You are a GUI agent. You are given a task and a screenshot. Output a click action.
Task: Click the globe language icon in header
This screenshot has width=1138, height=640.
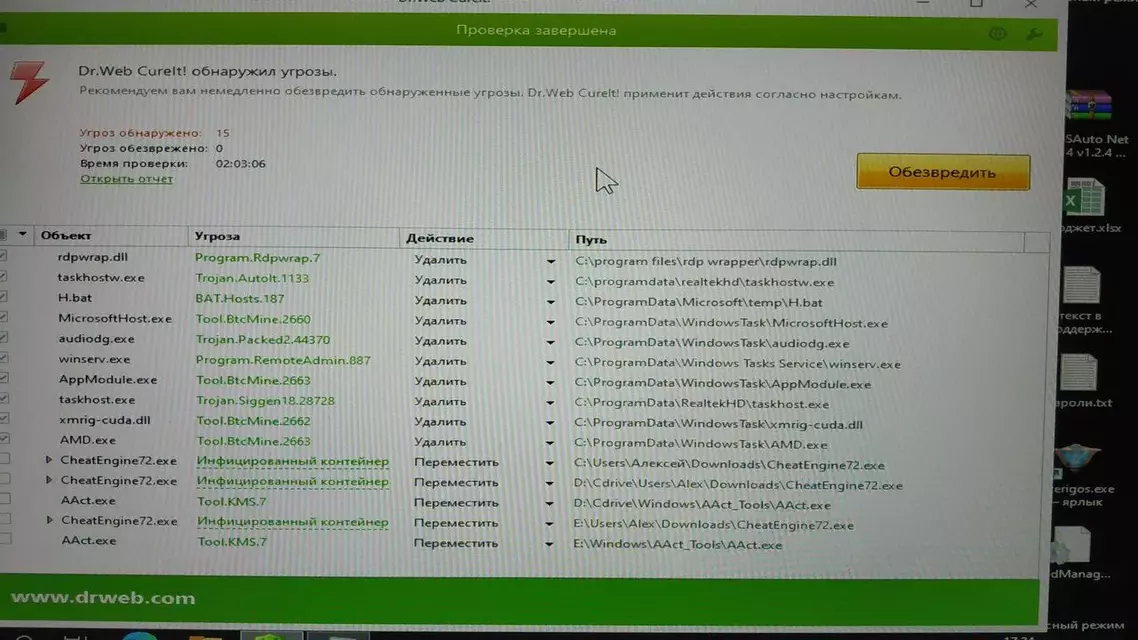click(997, 33)
